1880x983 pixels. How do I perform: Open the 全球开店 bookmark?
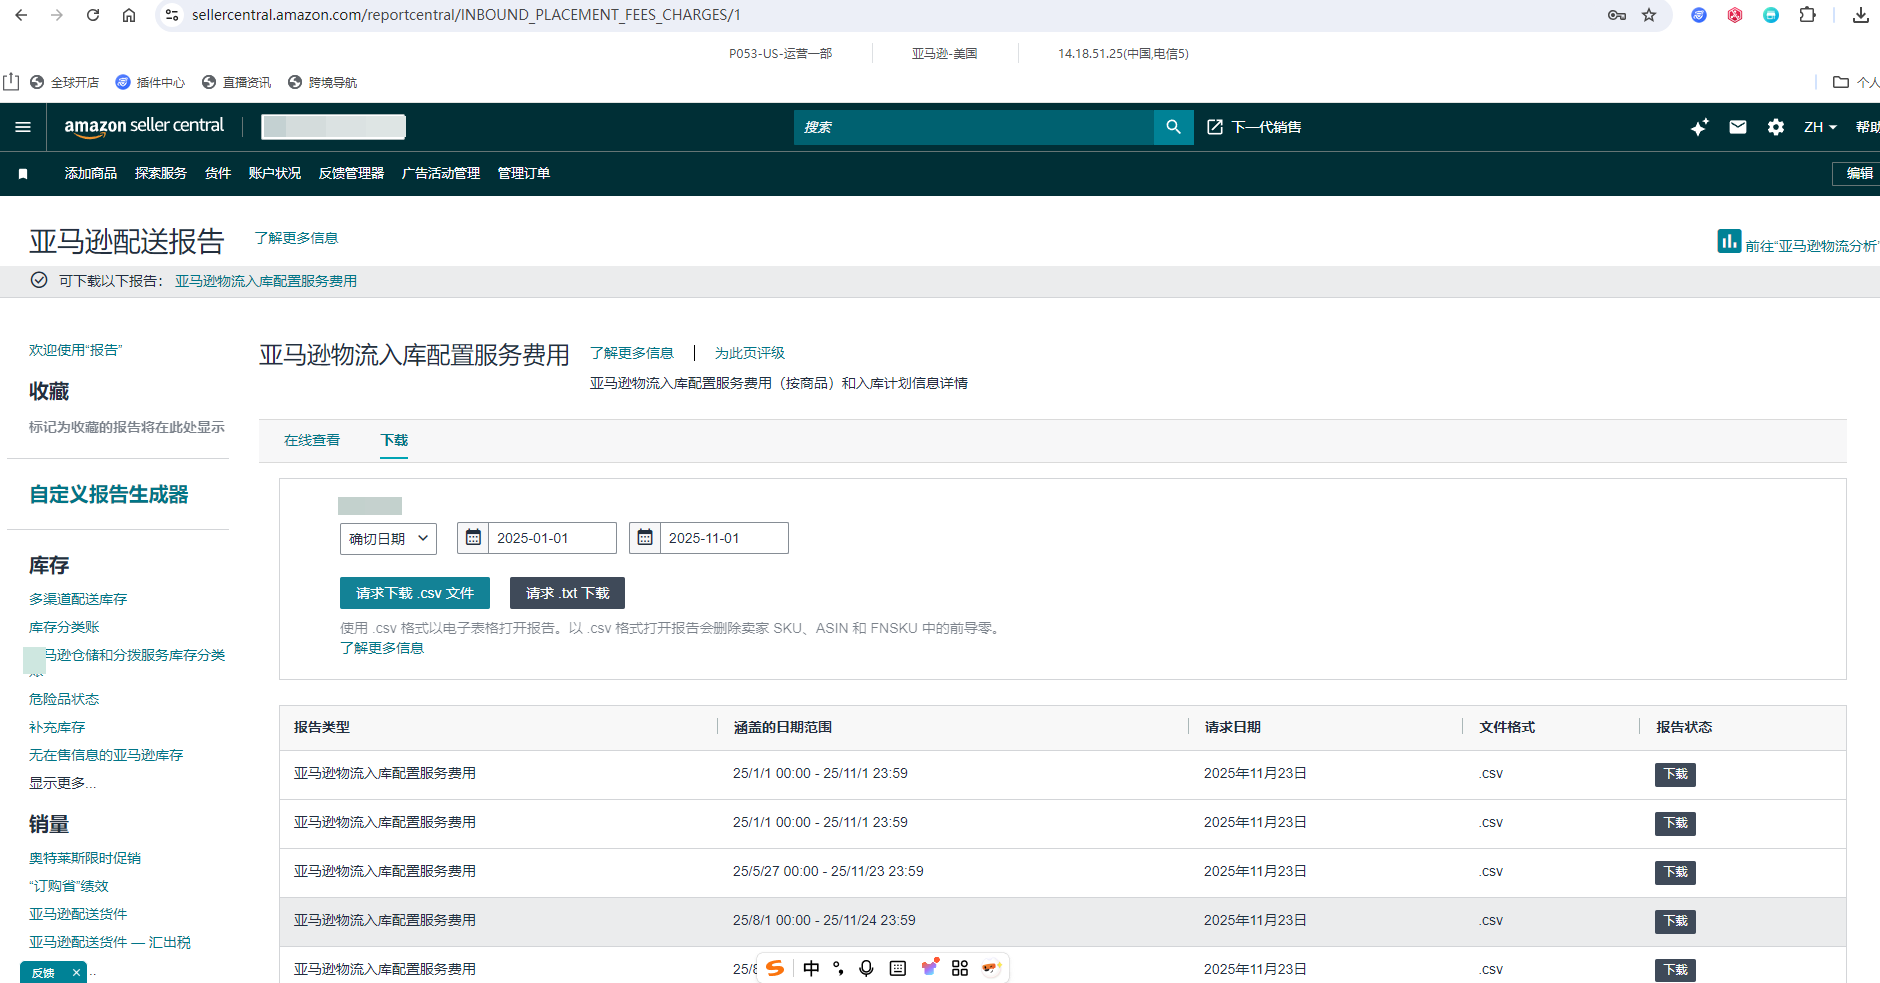click(x=65, y=82)
